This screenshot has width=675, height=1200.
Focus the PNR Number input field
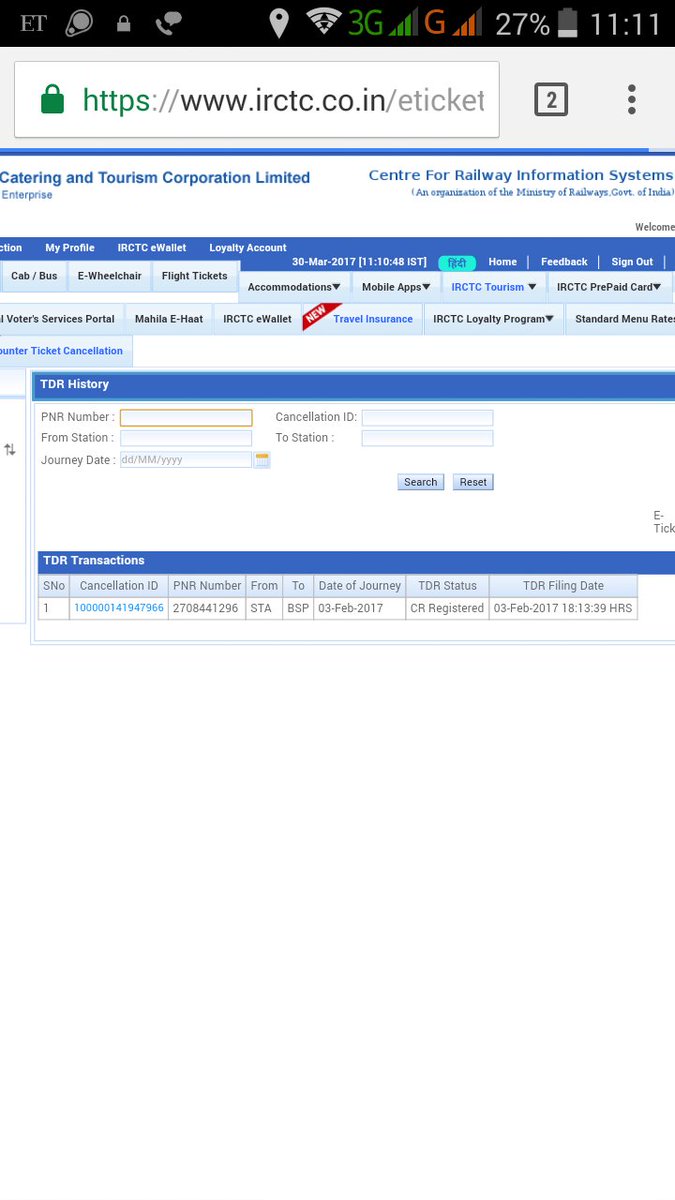pos(186,418)
